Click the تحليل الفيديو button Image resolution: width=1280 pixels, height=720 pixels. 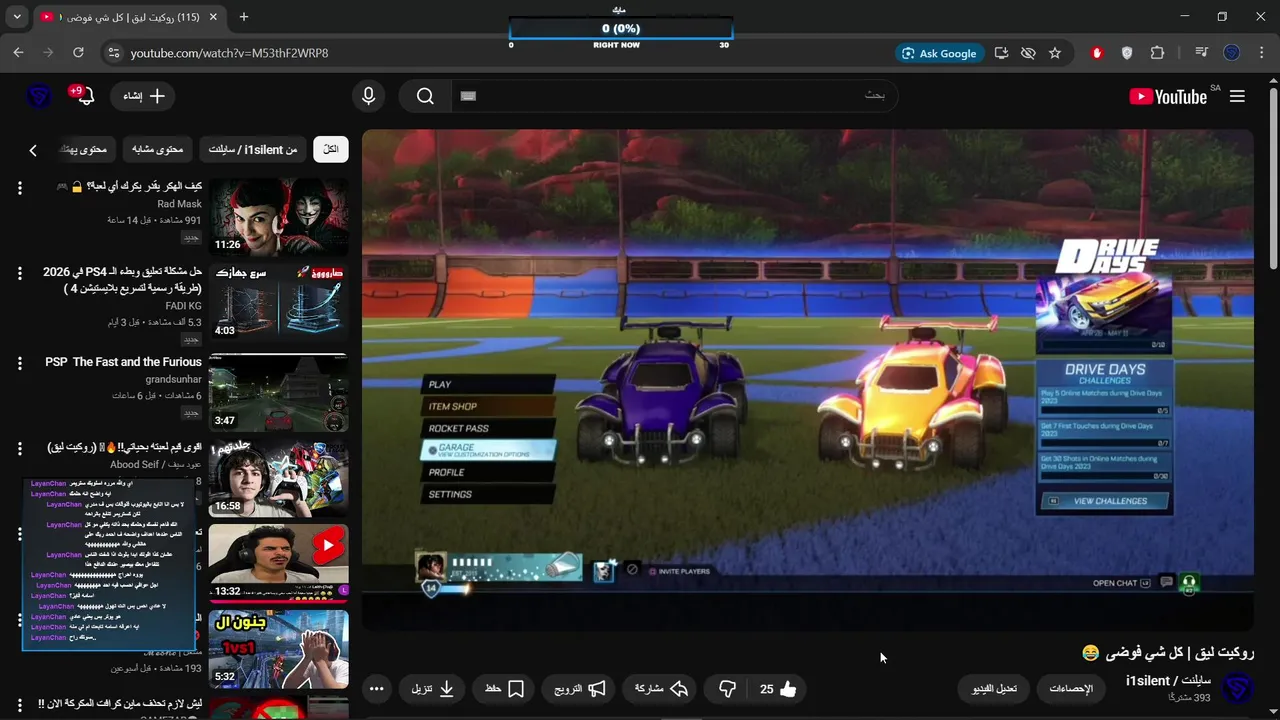[x=994, y=689]
